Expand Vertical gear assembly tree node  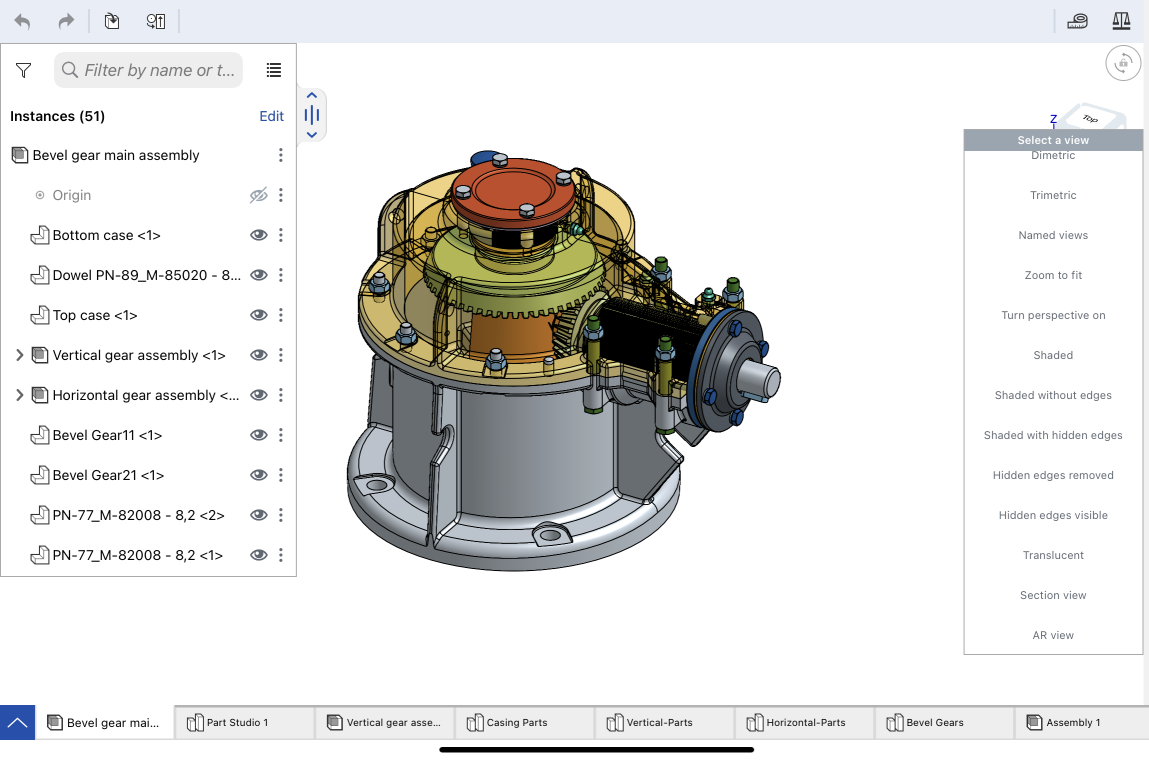19,355
